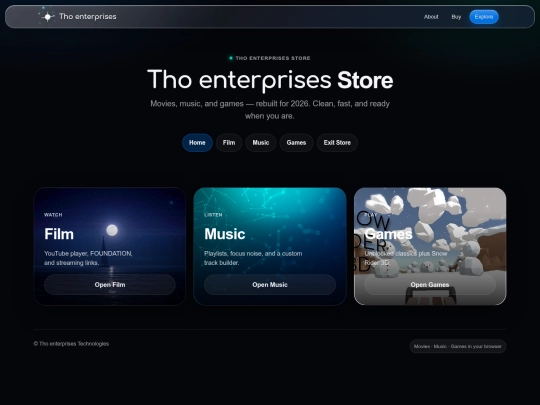Click the 'Movies, music, and games' subtitle text

270,110
